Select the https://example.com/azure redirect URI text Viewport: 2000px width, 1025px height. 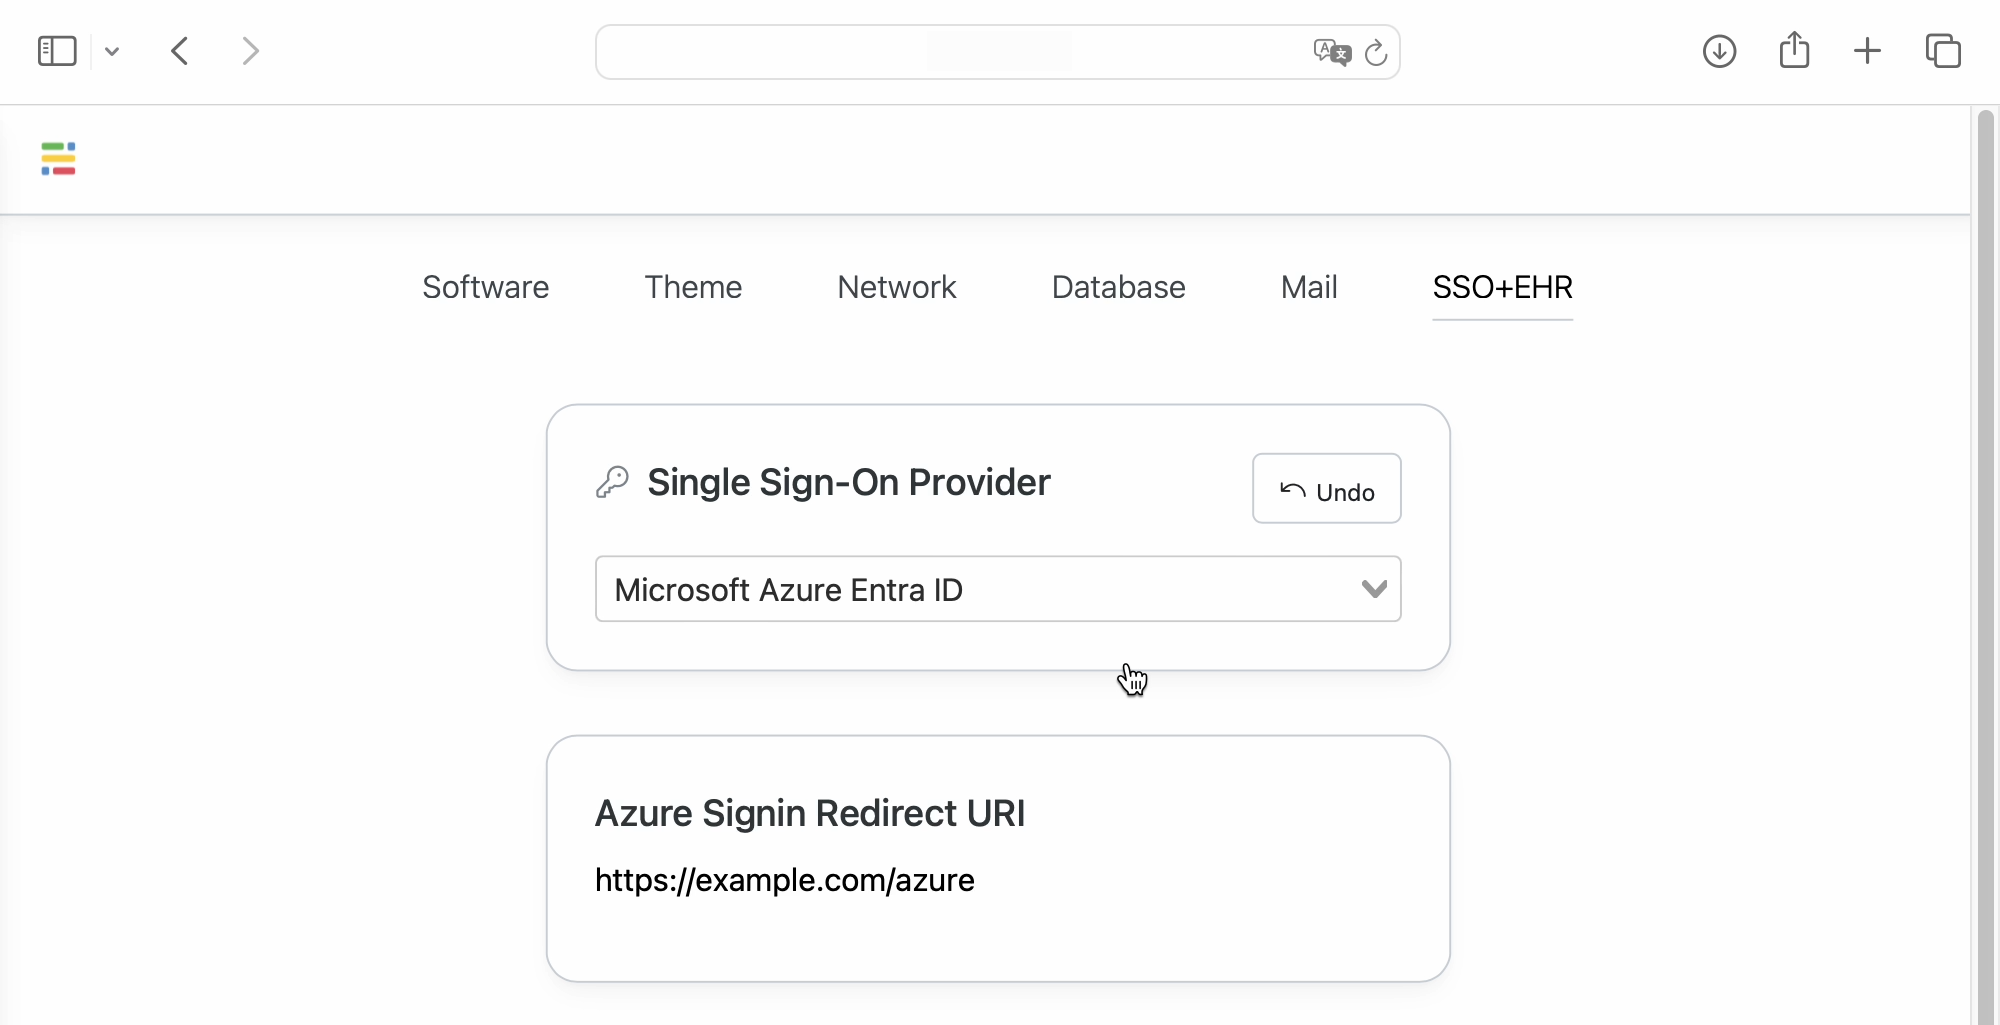tap(784, 880)
